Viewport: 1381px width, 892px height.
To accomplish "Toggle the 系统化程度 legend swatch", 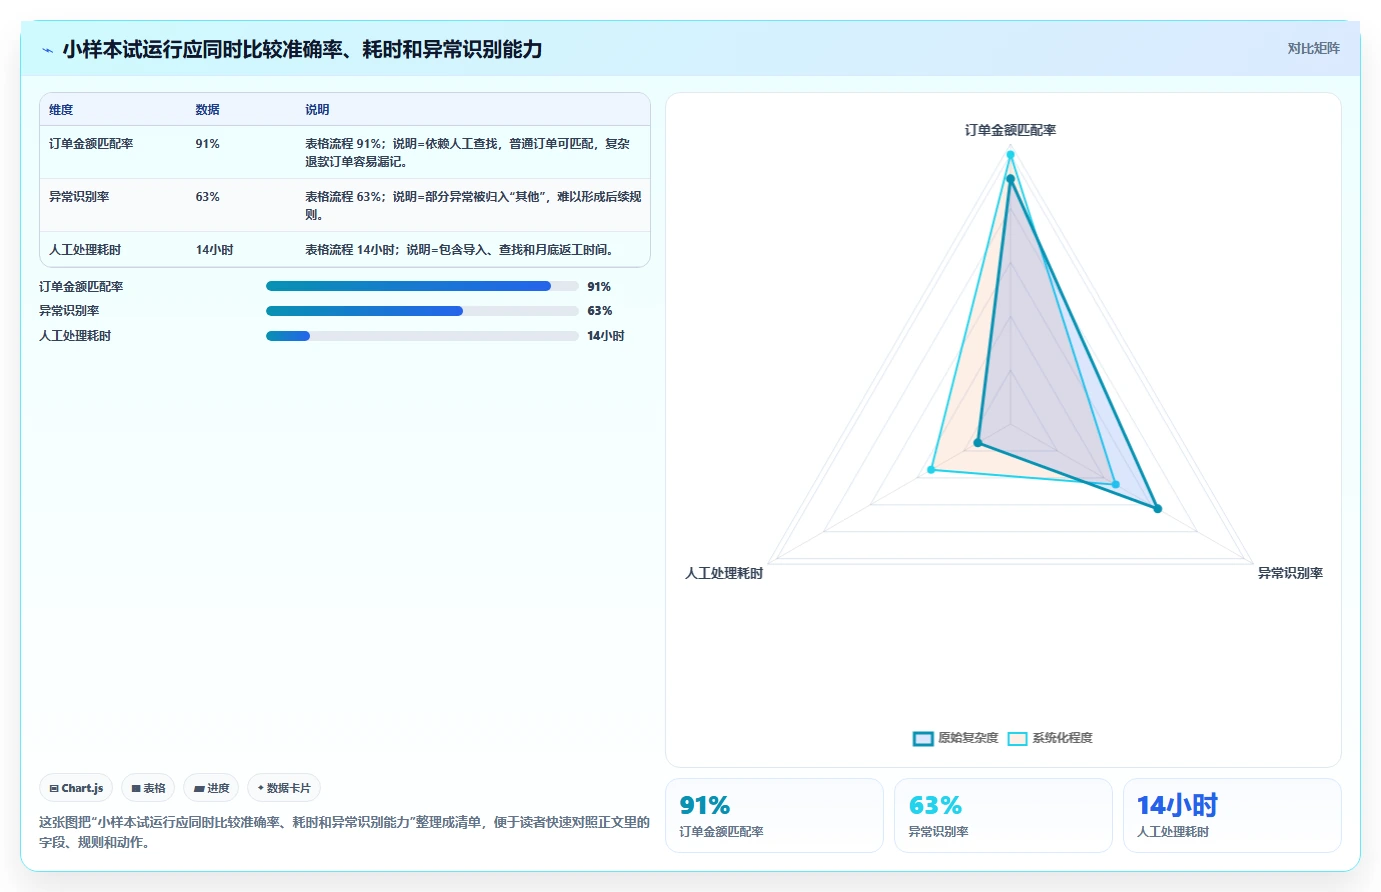I will [1017, 738].
